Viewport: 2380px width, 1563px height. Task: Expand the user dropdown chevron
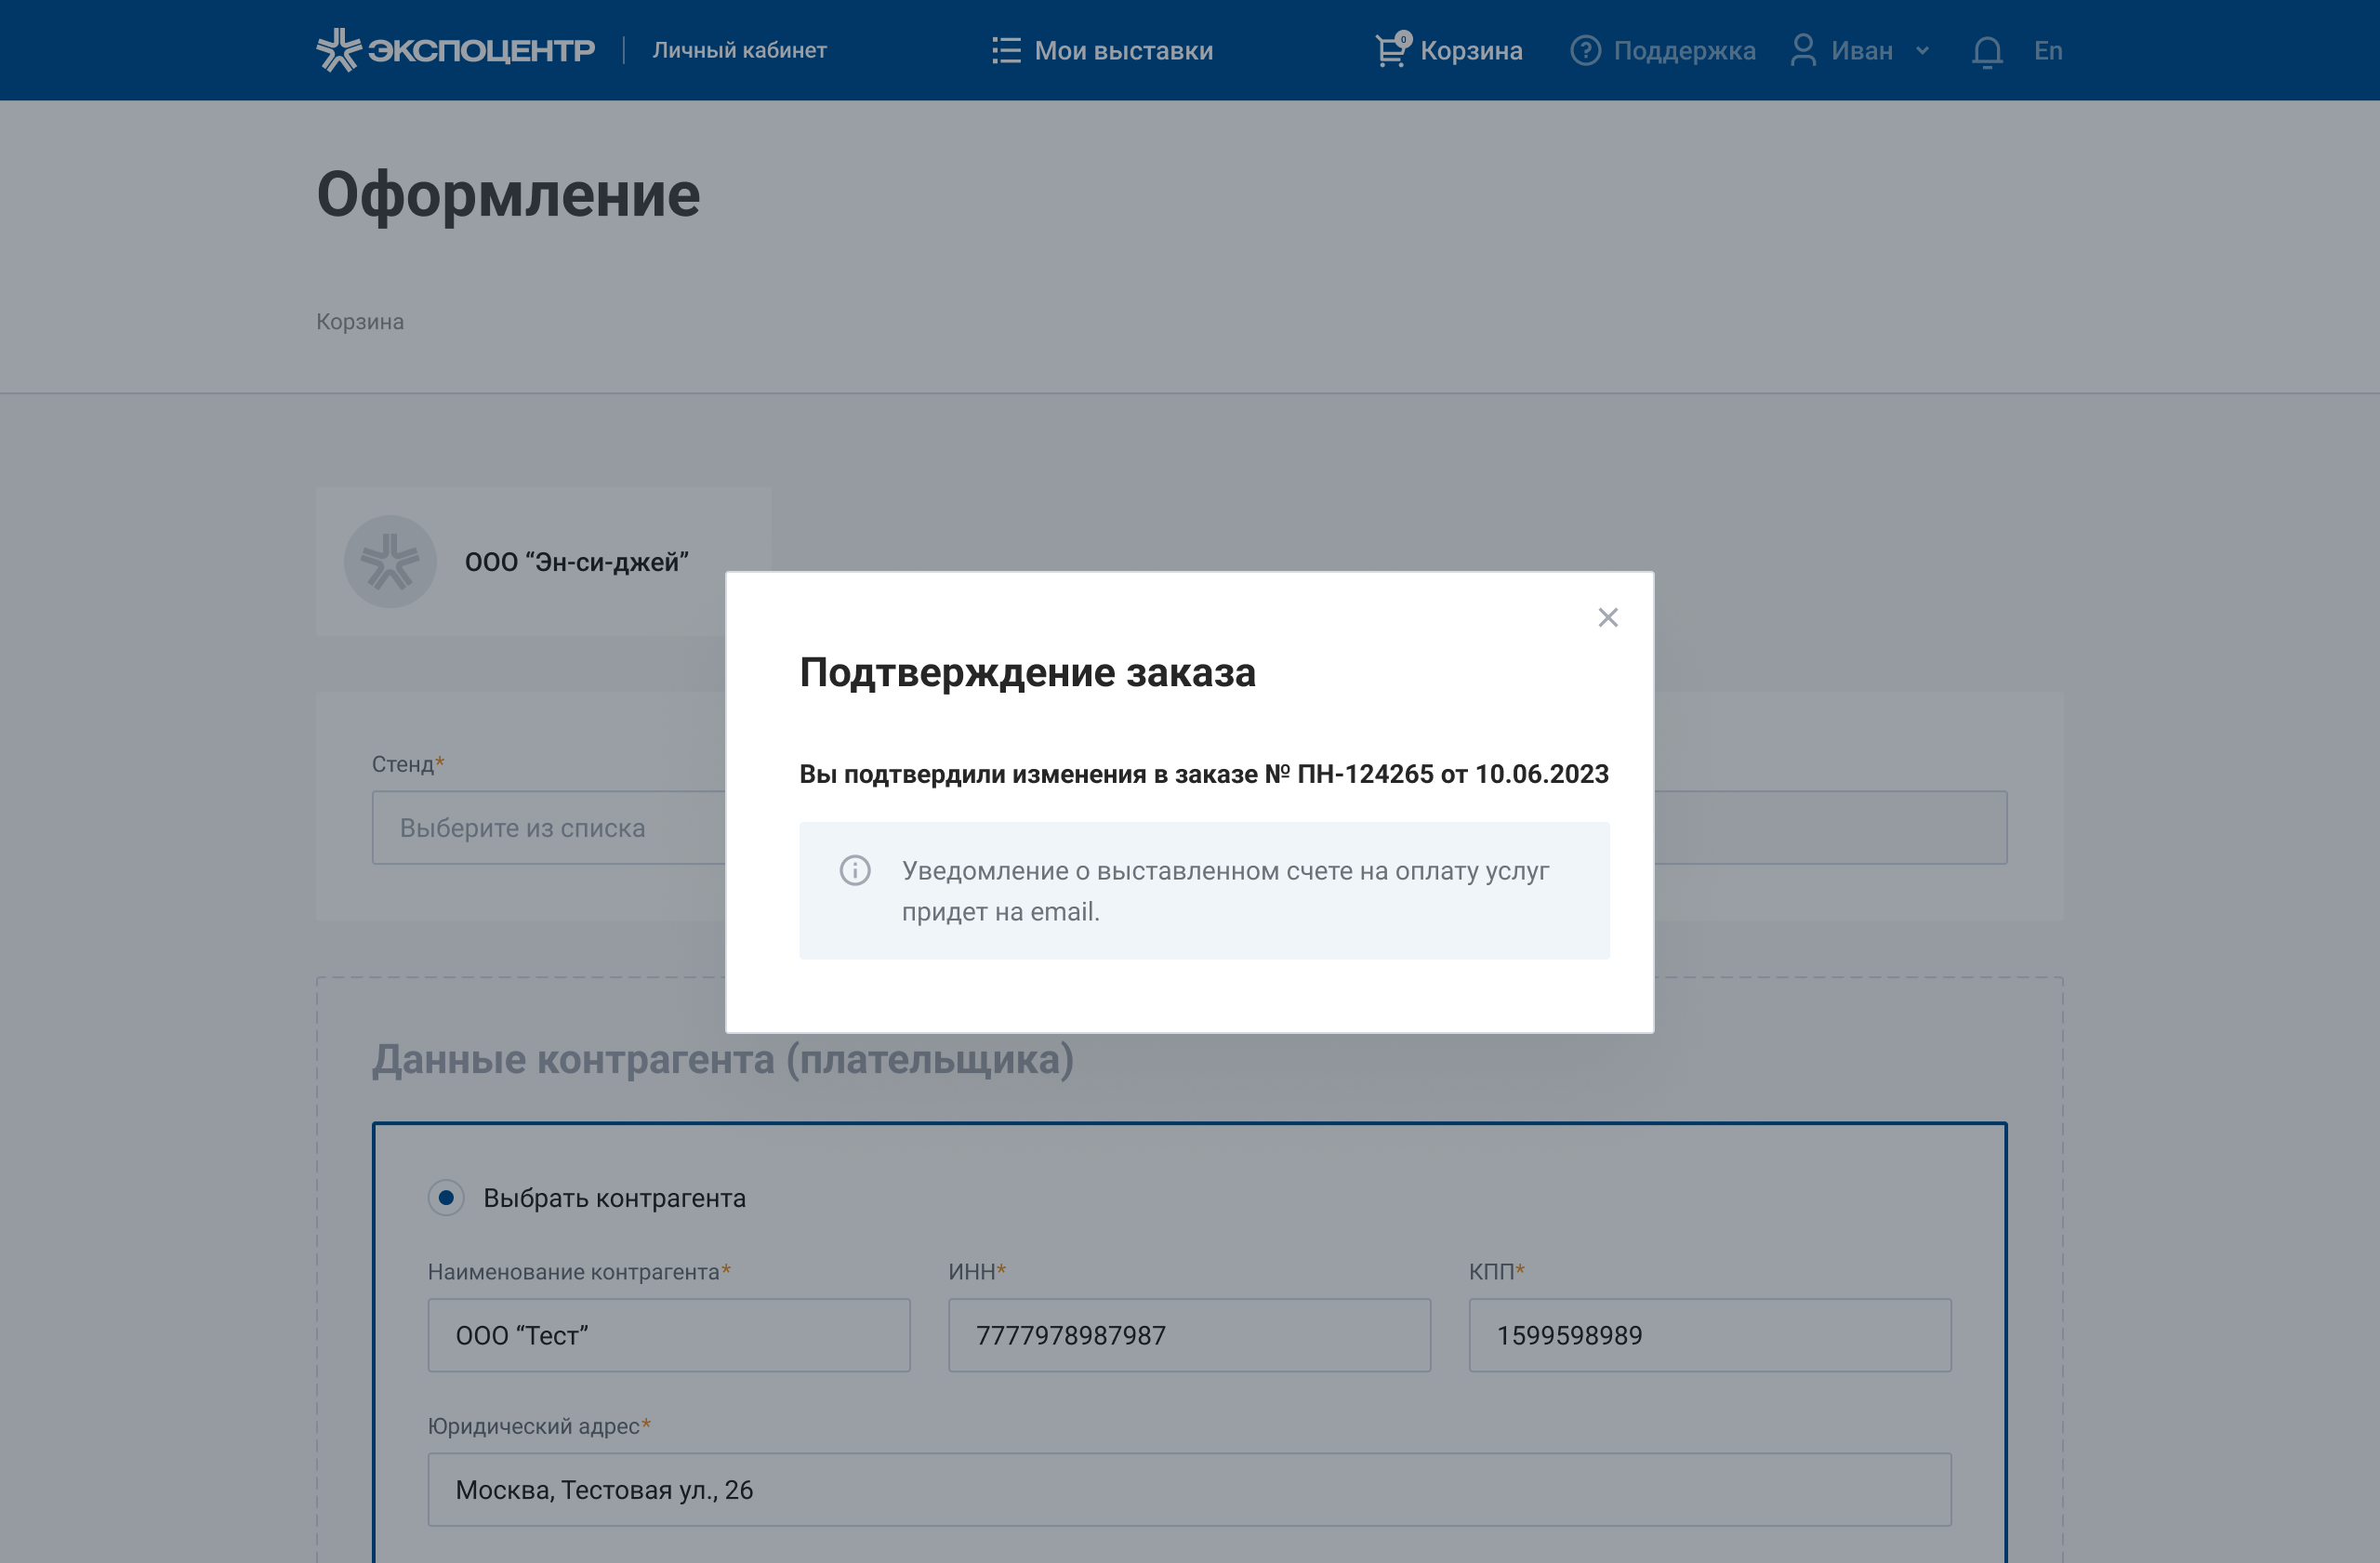tap(1922, 50)
